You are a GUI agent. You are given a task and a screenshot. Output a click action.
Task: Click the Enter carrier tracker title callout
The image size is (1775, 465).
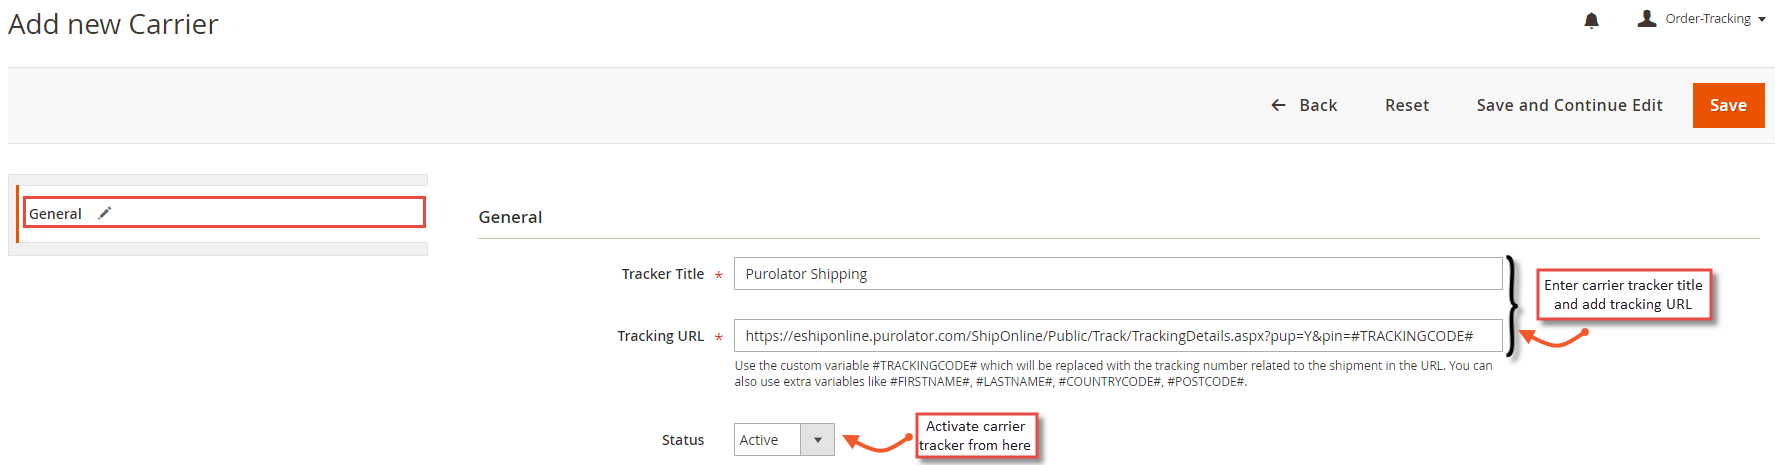click(1623, 294)
